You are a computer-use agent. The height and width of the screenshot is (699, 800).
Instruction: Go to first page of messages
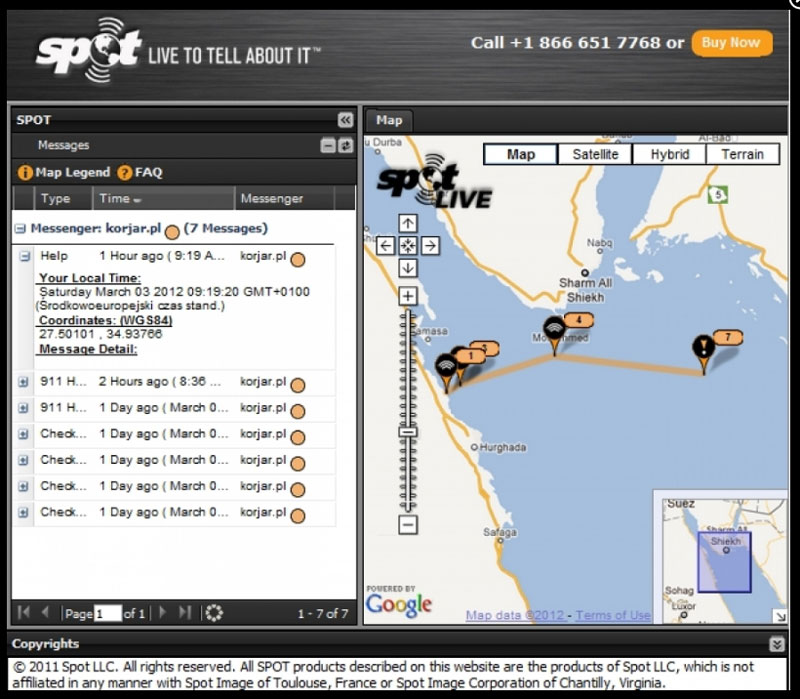point(23,612)
